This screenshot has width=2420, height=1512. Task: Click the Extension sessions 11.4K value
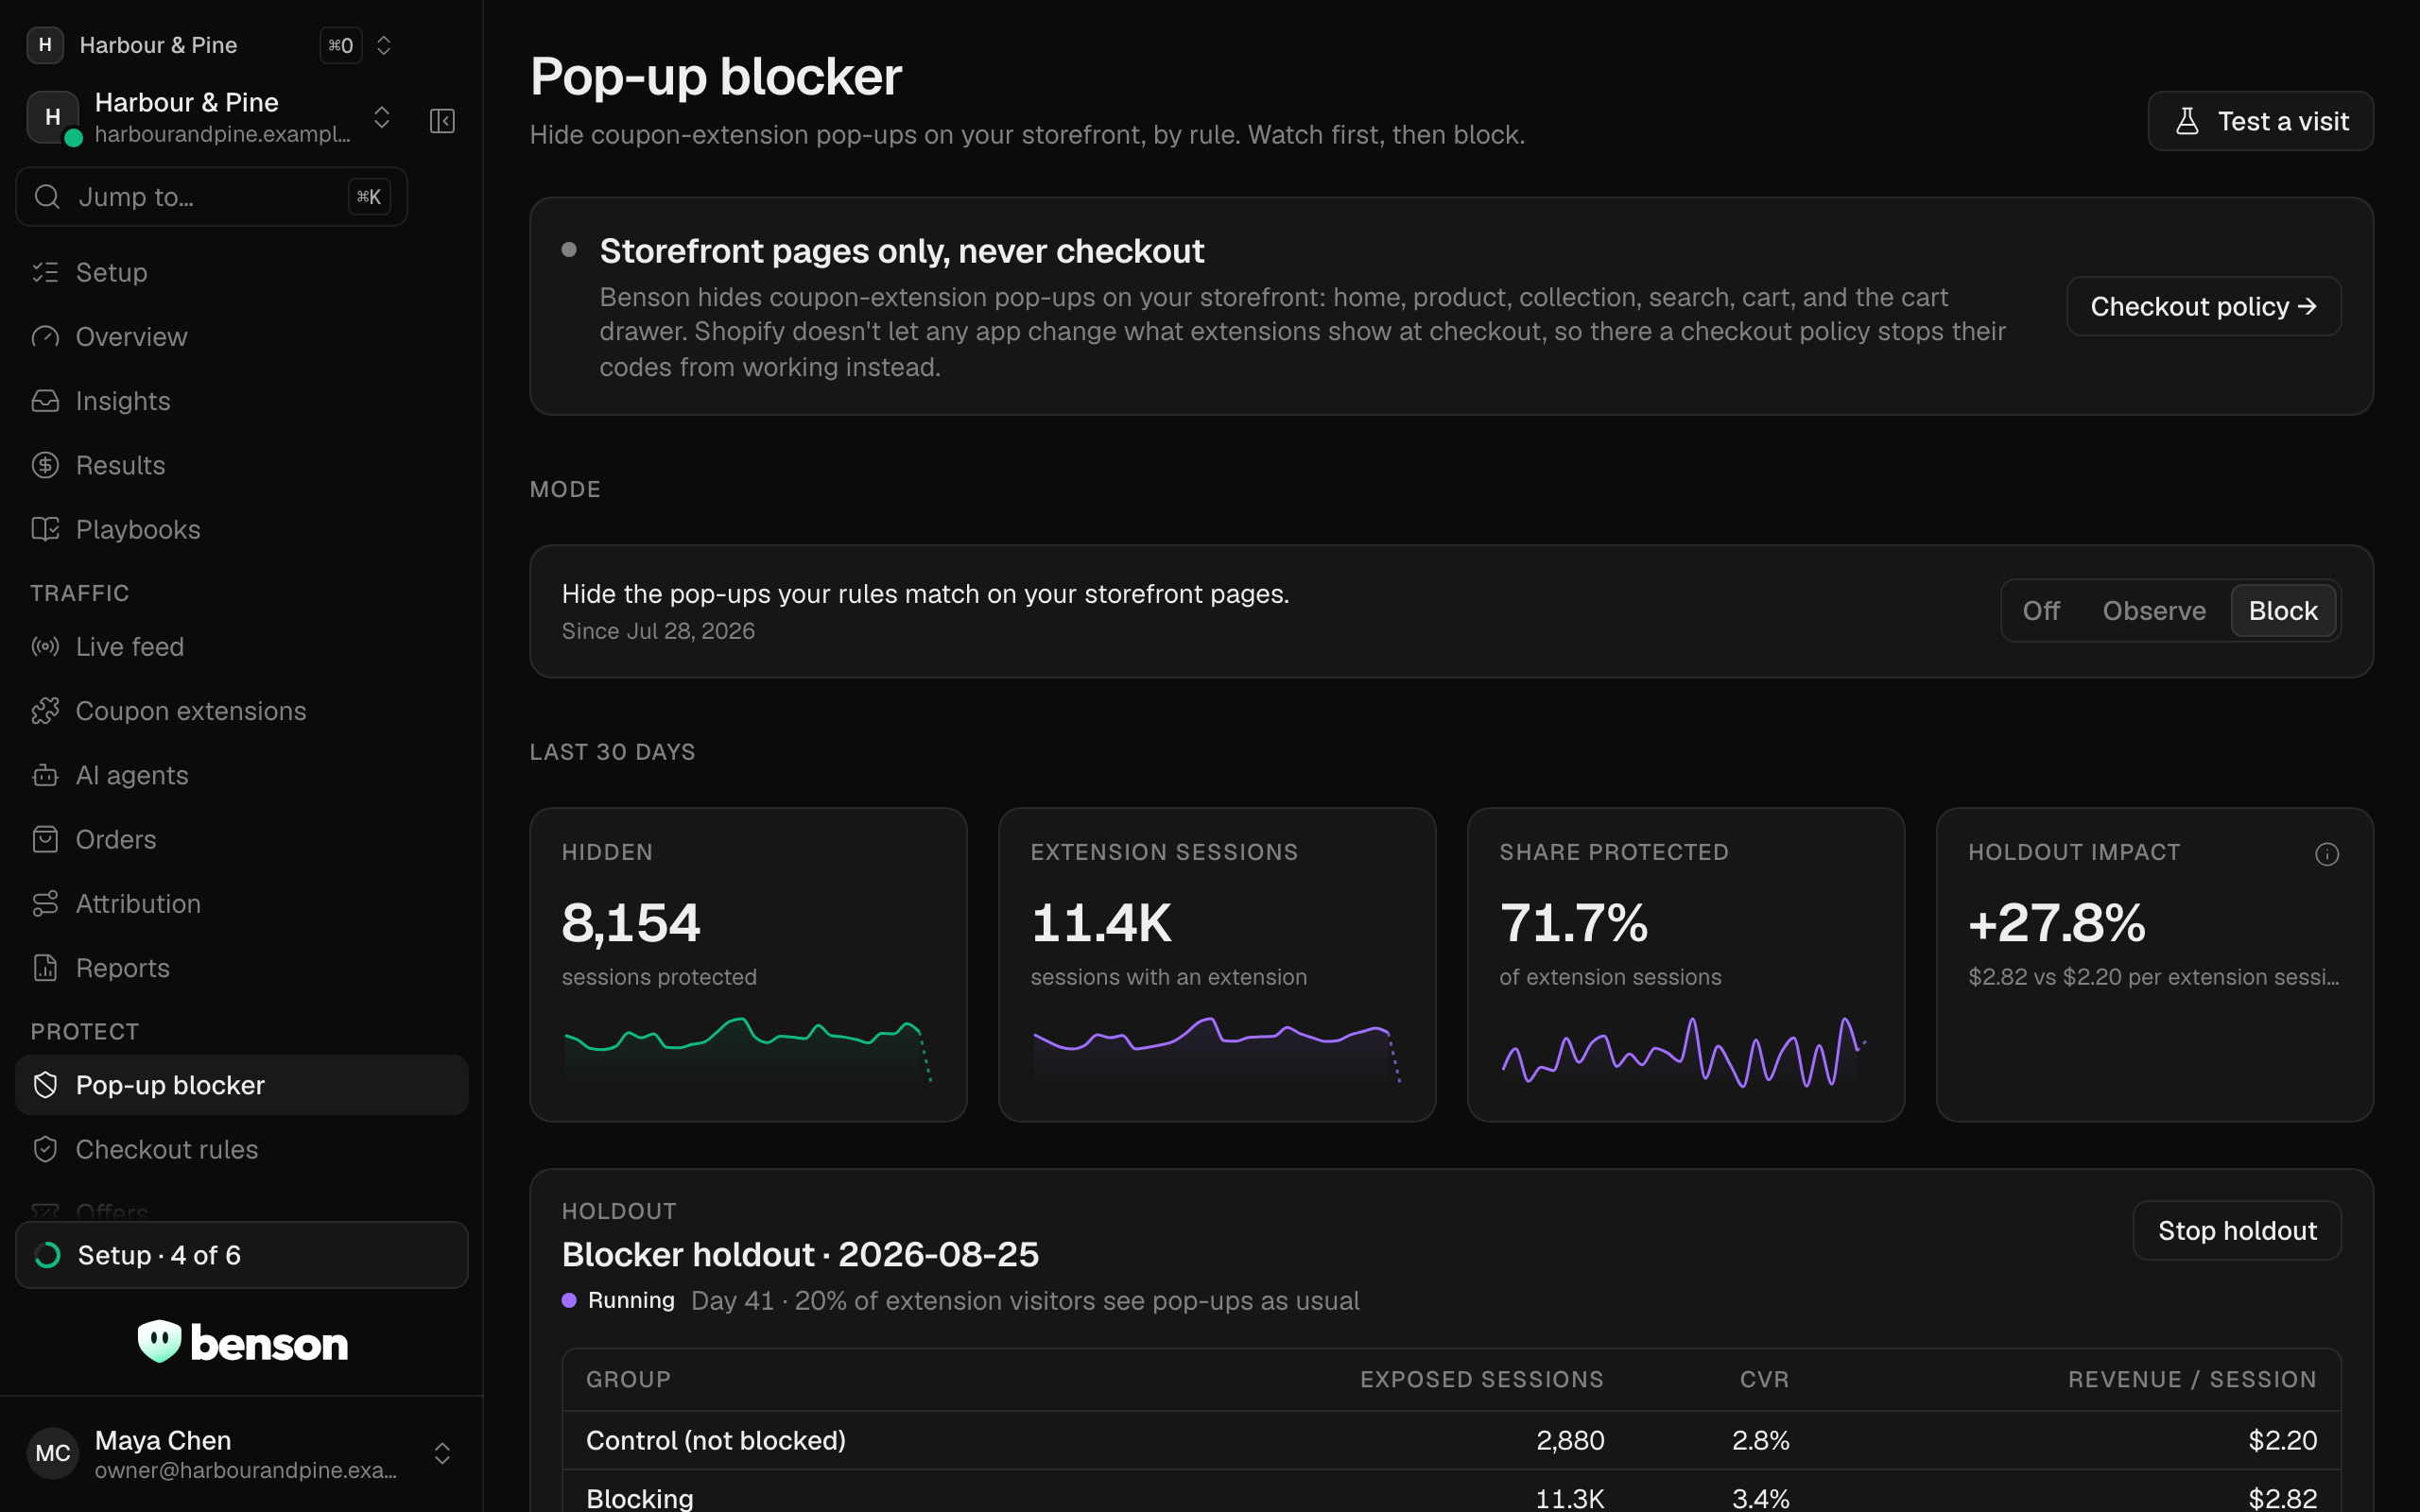1101,922
